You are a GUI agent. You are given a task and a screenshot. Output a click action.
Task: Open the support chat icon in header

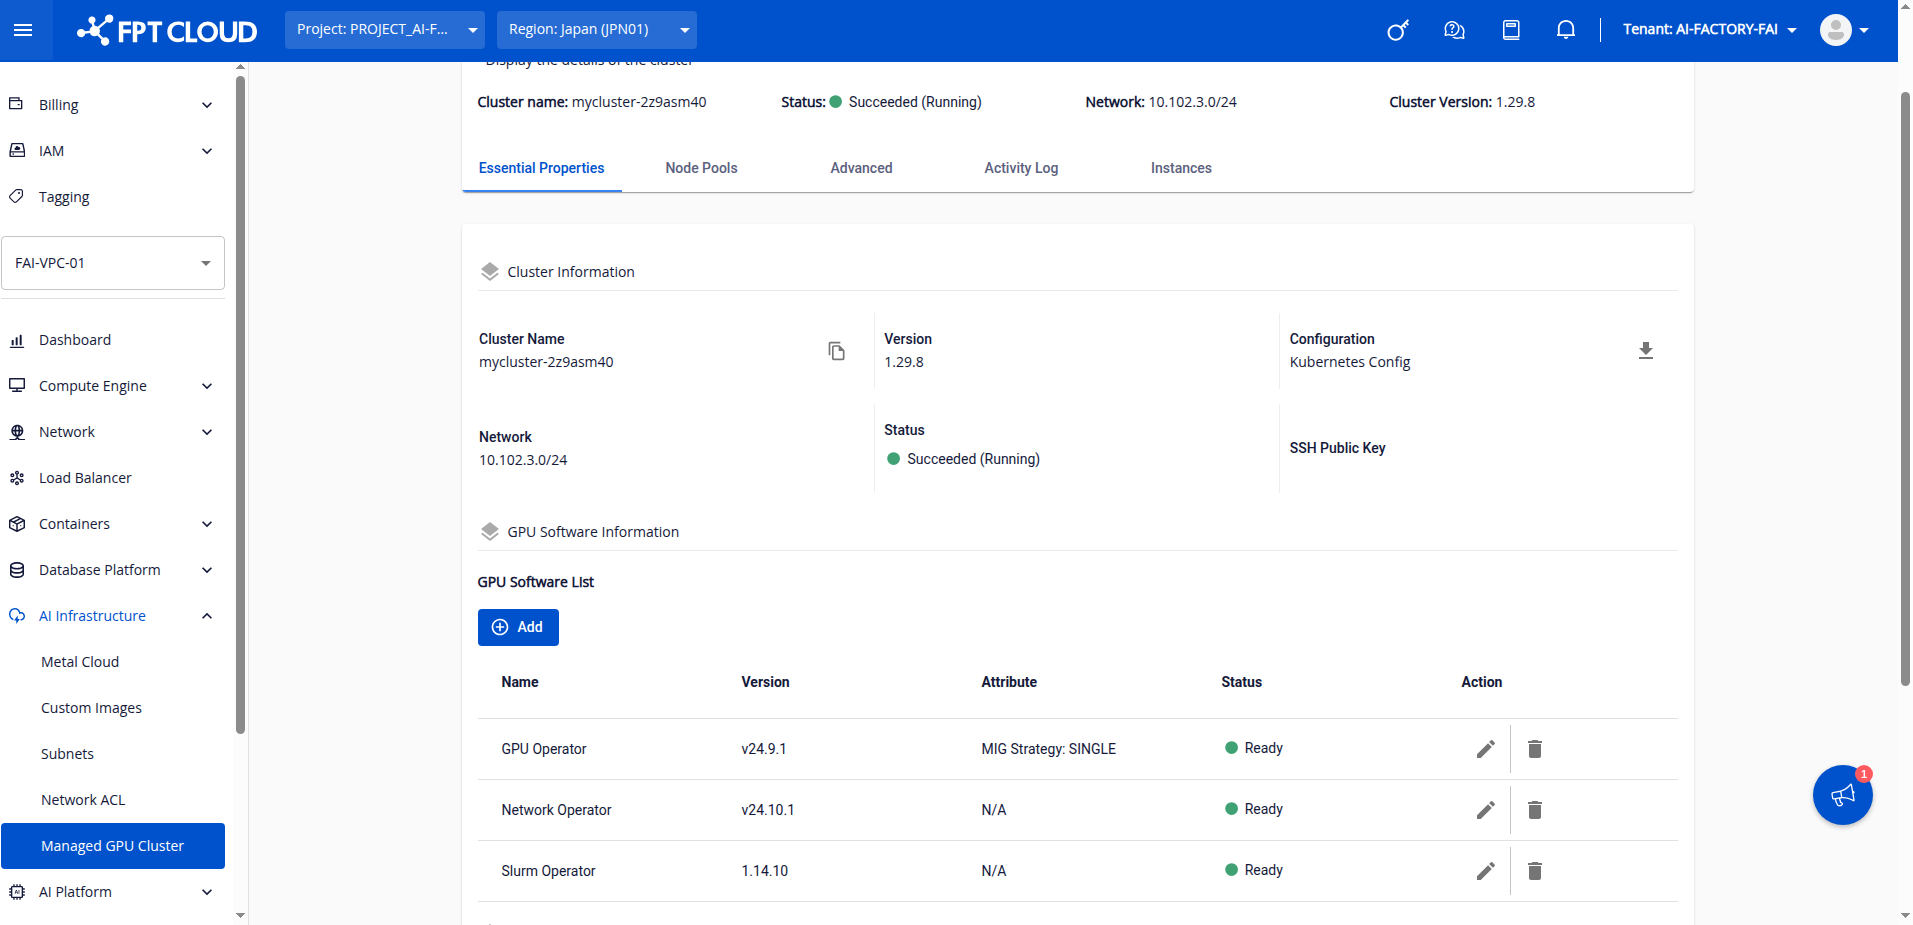point(1454,30)
